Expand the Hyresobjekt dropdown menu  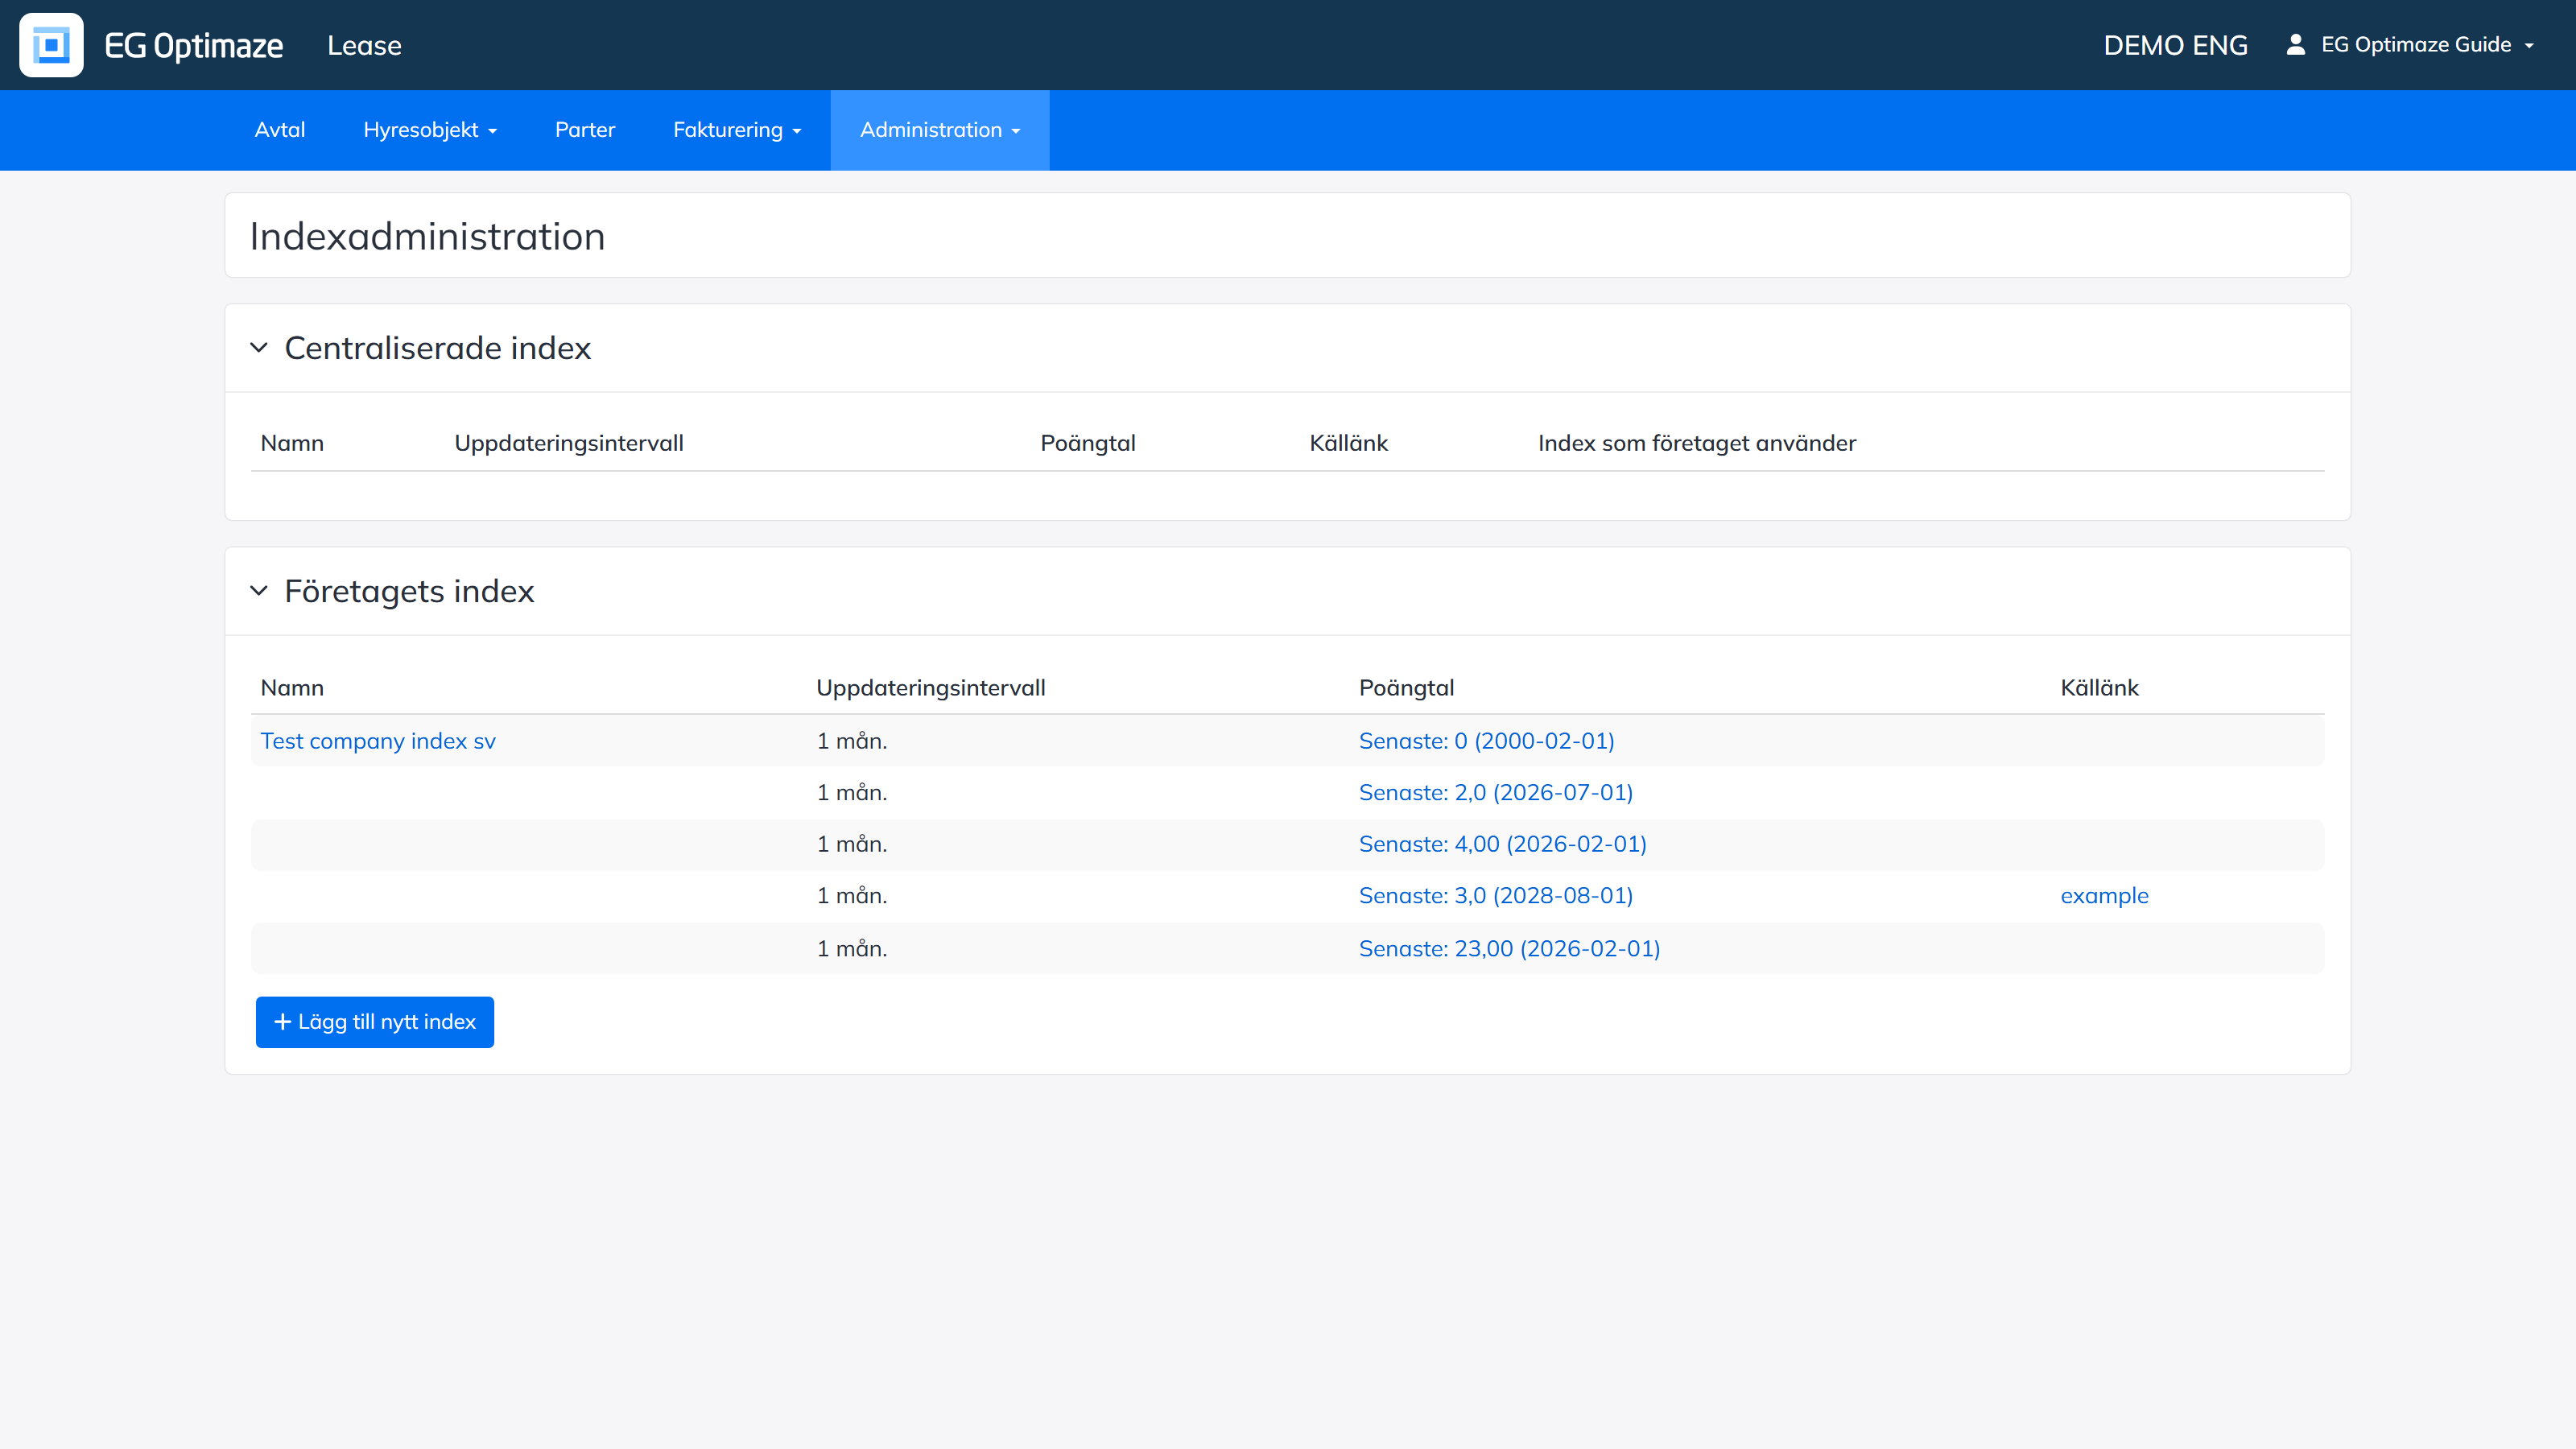point(430,130)
